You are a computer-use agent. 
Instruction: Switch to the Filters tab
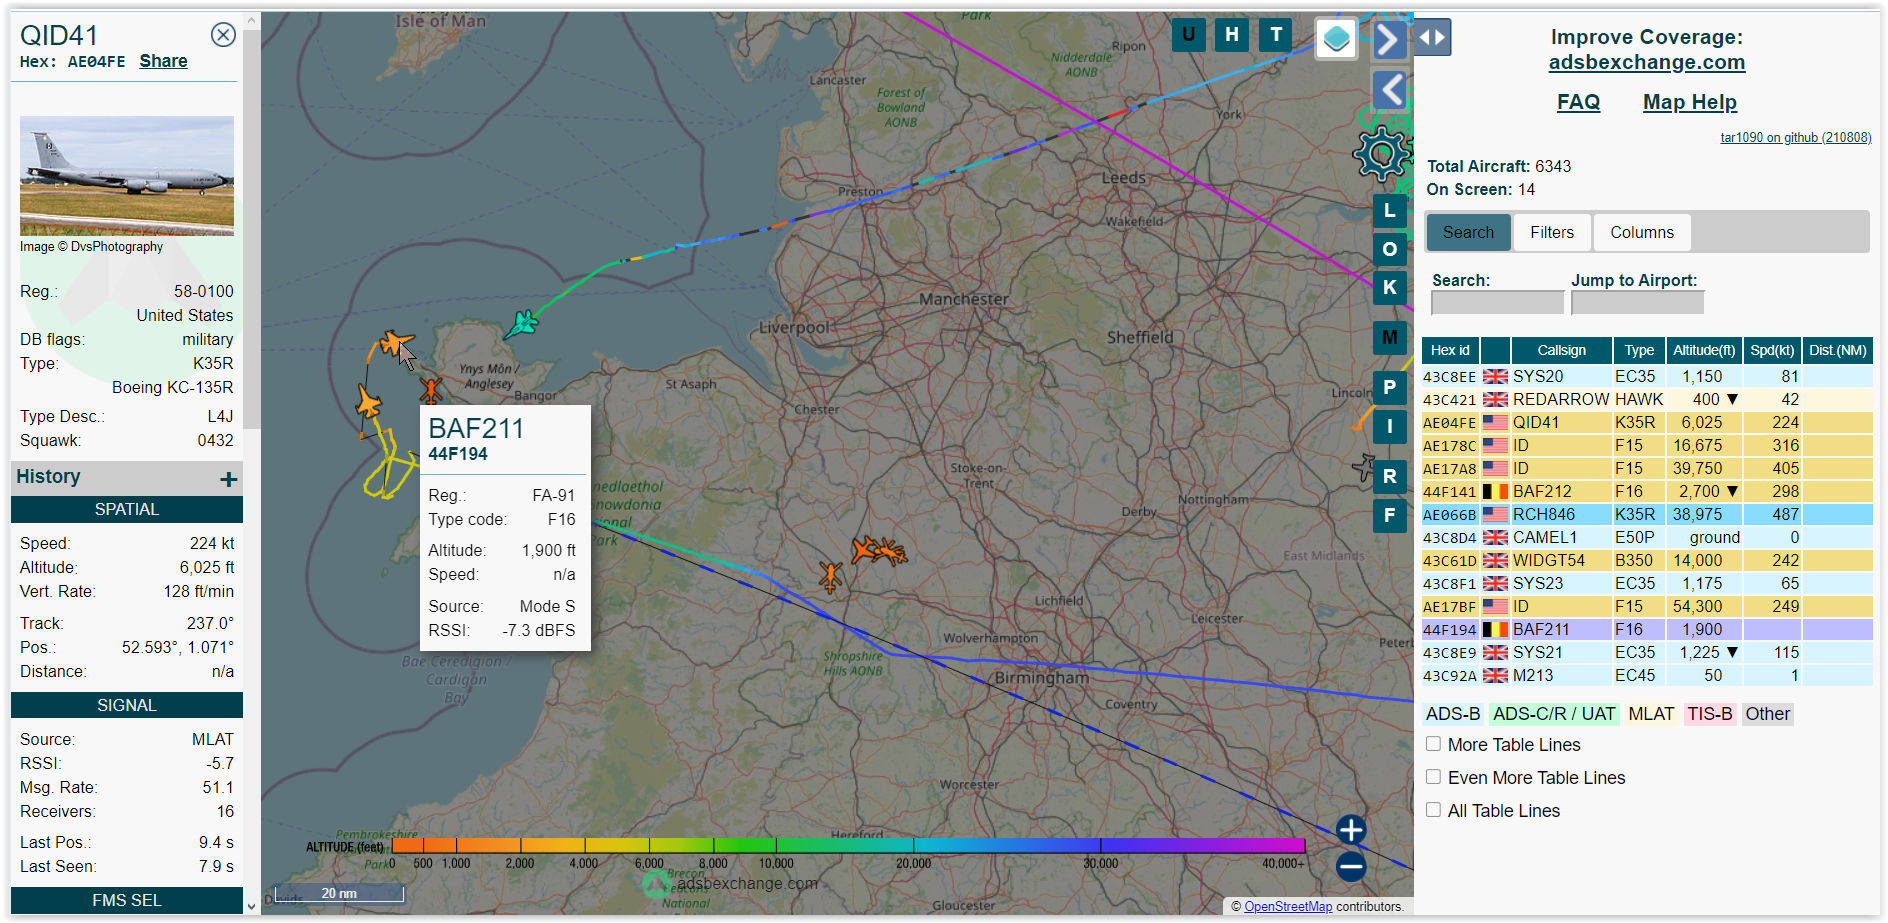[x=1552, y=232]
